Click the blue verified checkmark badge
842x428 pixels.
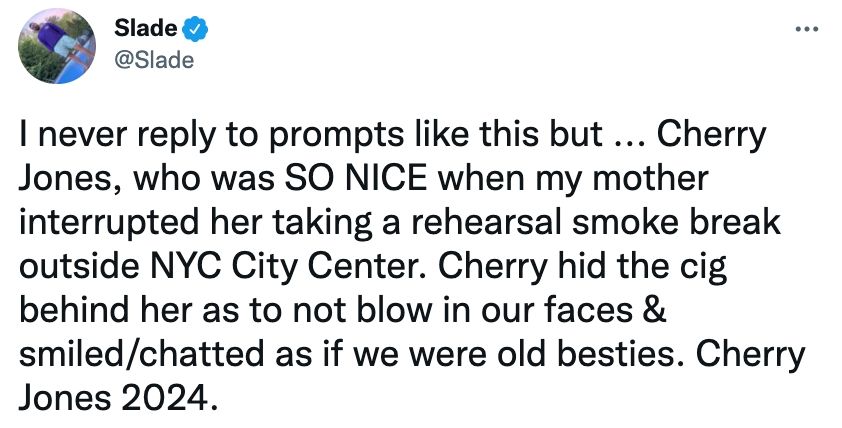(x=195, y=28)
